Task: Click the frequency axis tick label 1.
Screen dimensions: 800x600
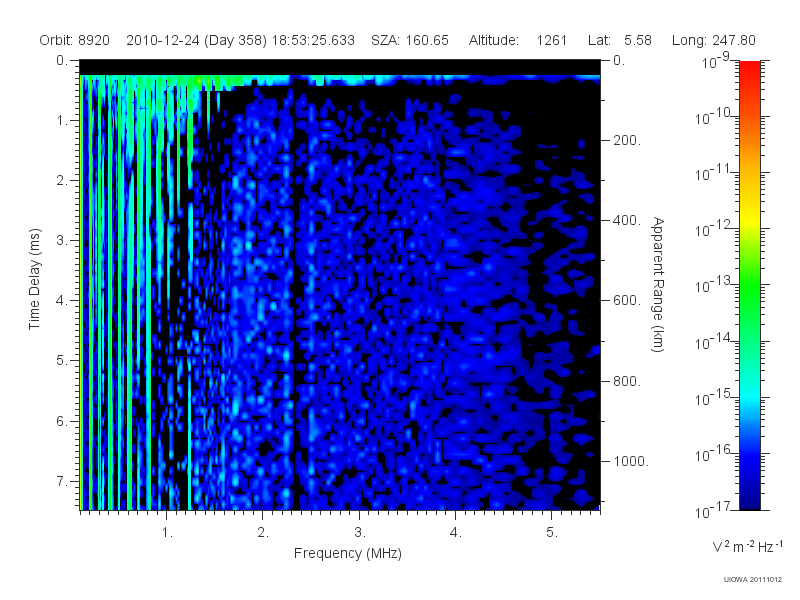Action: click(167, 533)
